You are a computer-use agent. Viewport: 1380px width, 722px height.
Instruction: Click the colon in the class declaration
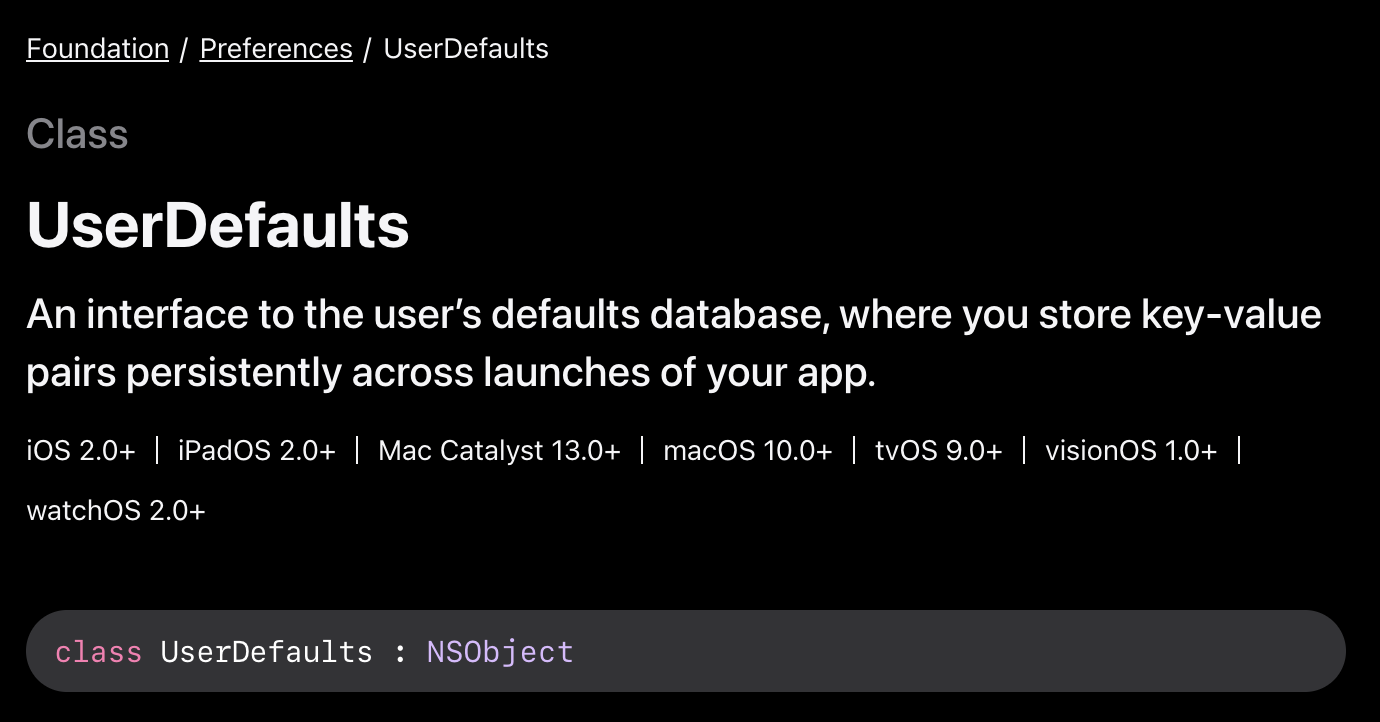[400, 653]
